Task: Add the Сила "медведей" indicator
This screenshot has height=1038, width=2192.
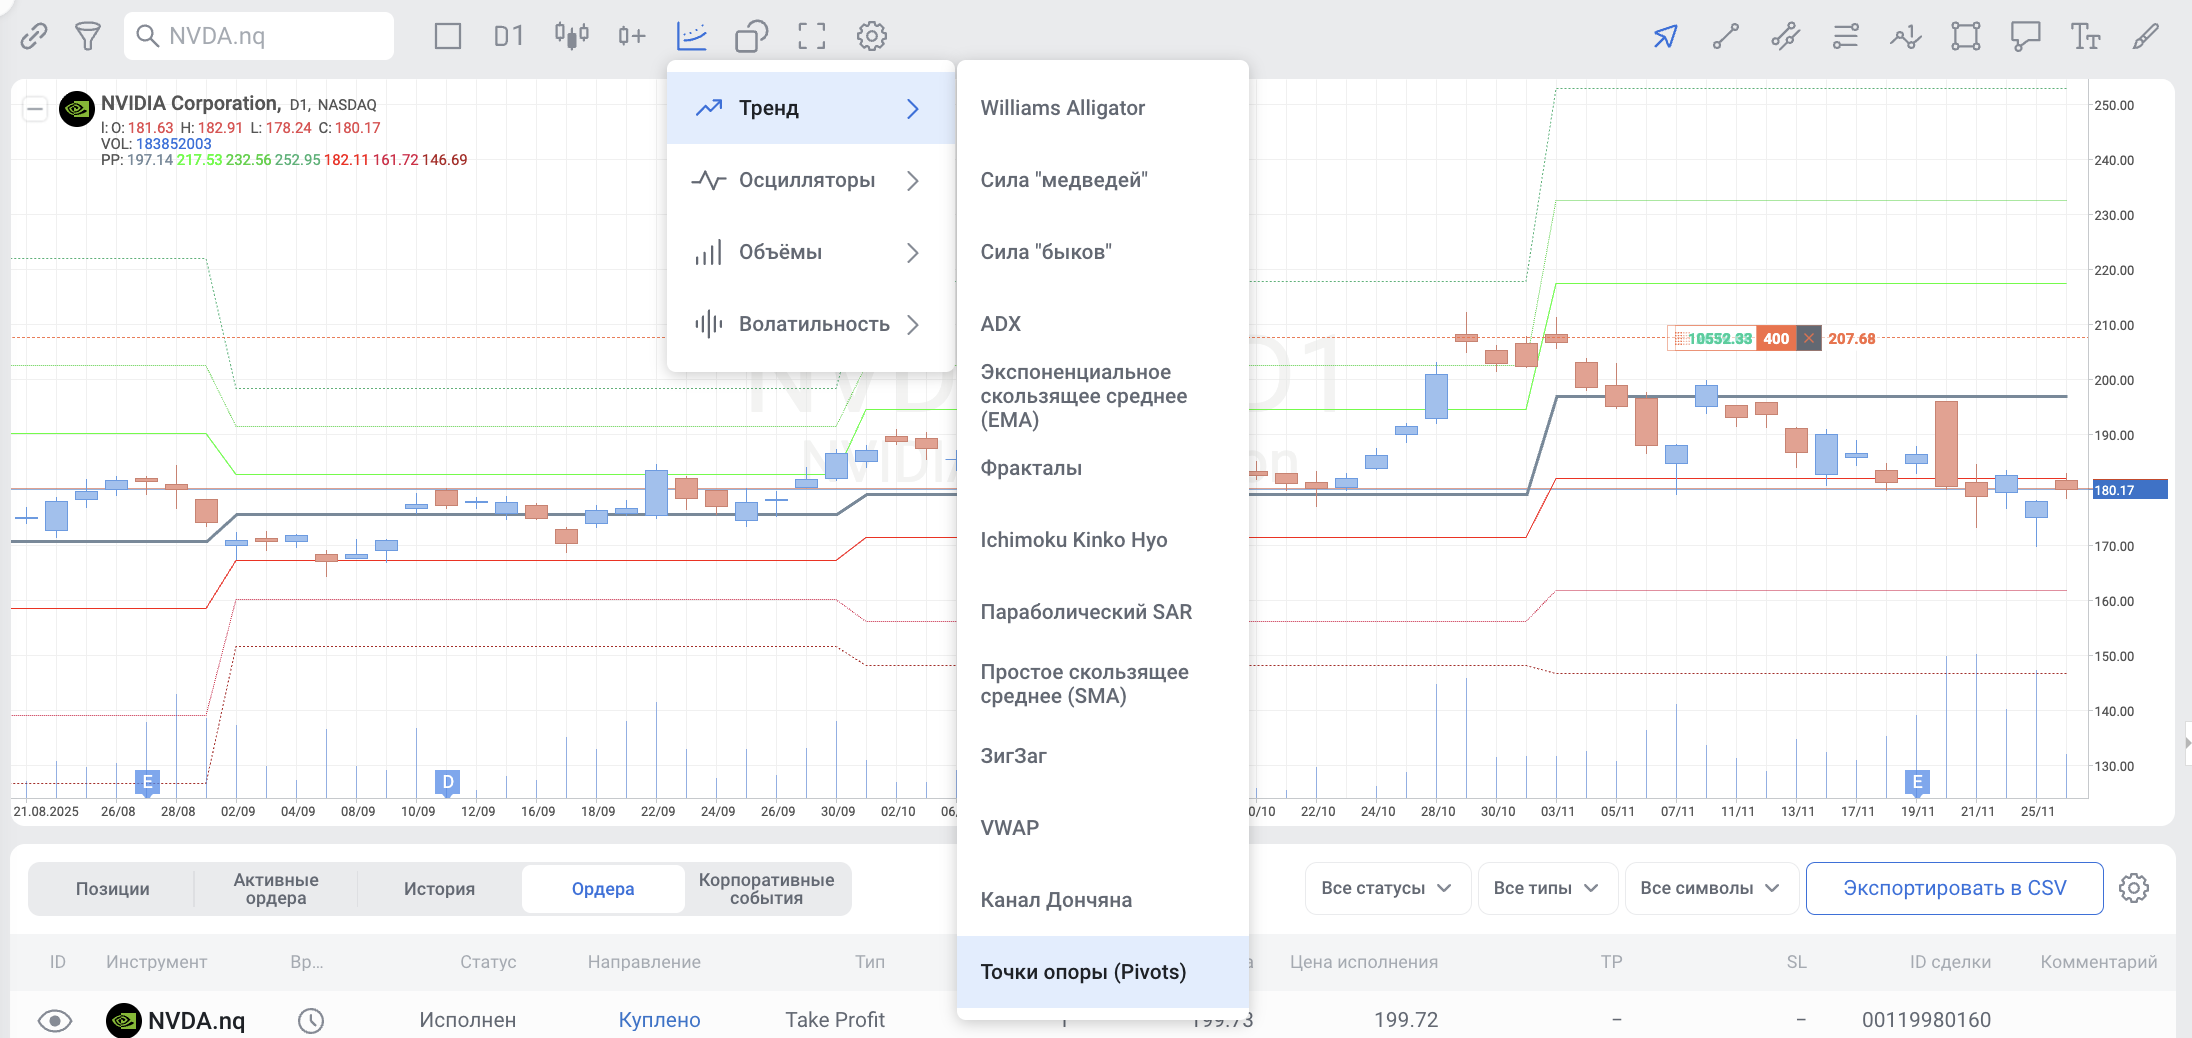Action: tap(1103, 180)
